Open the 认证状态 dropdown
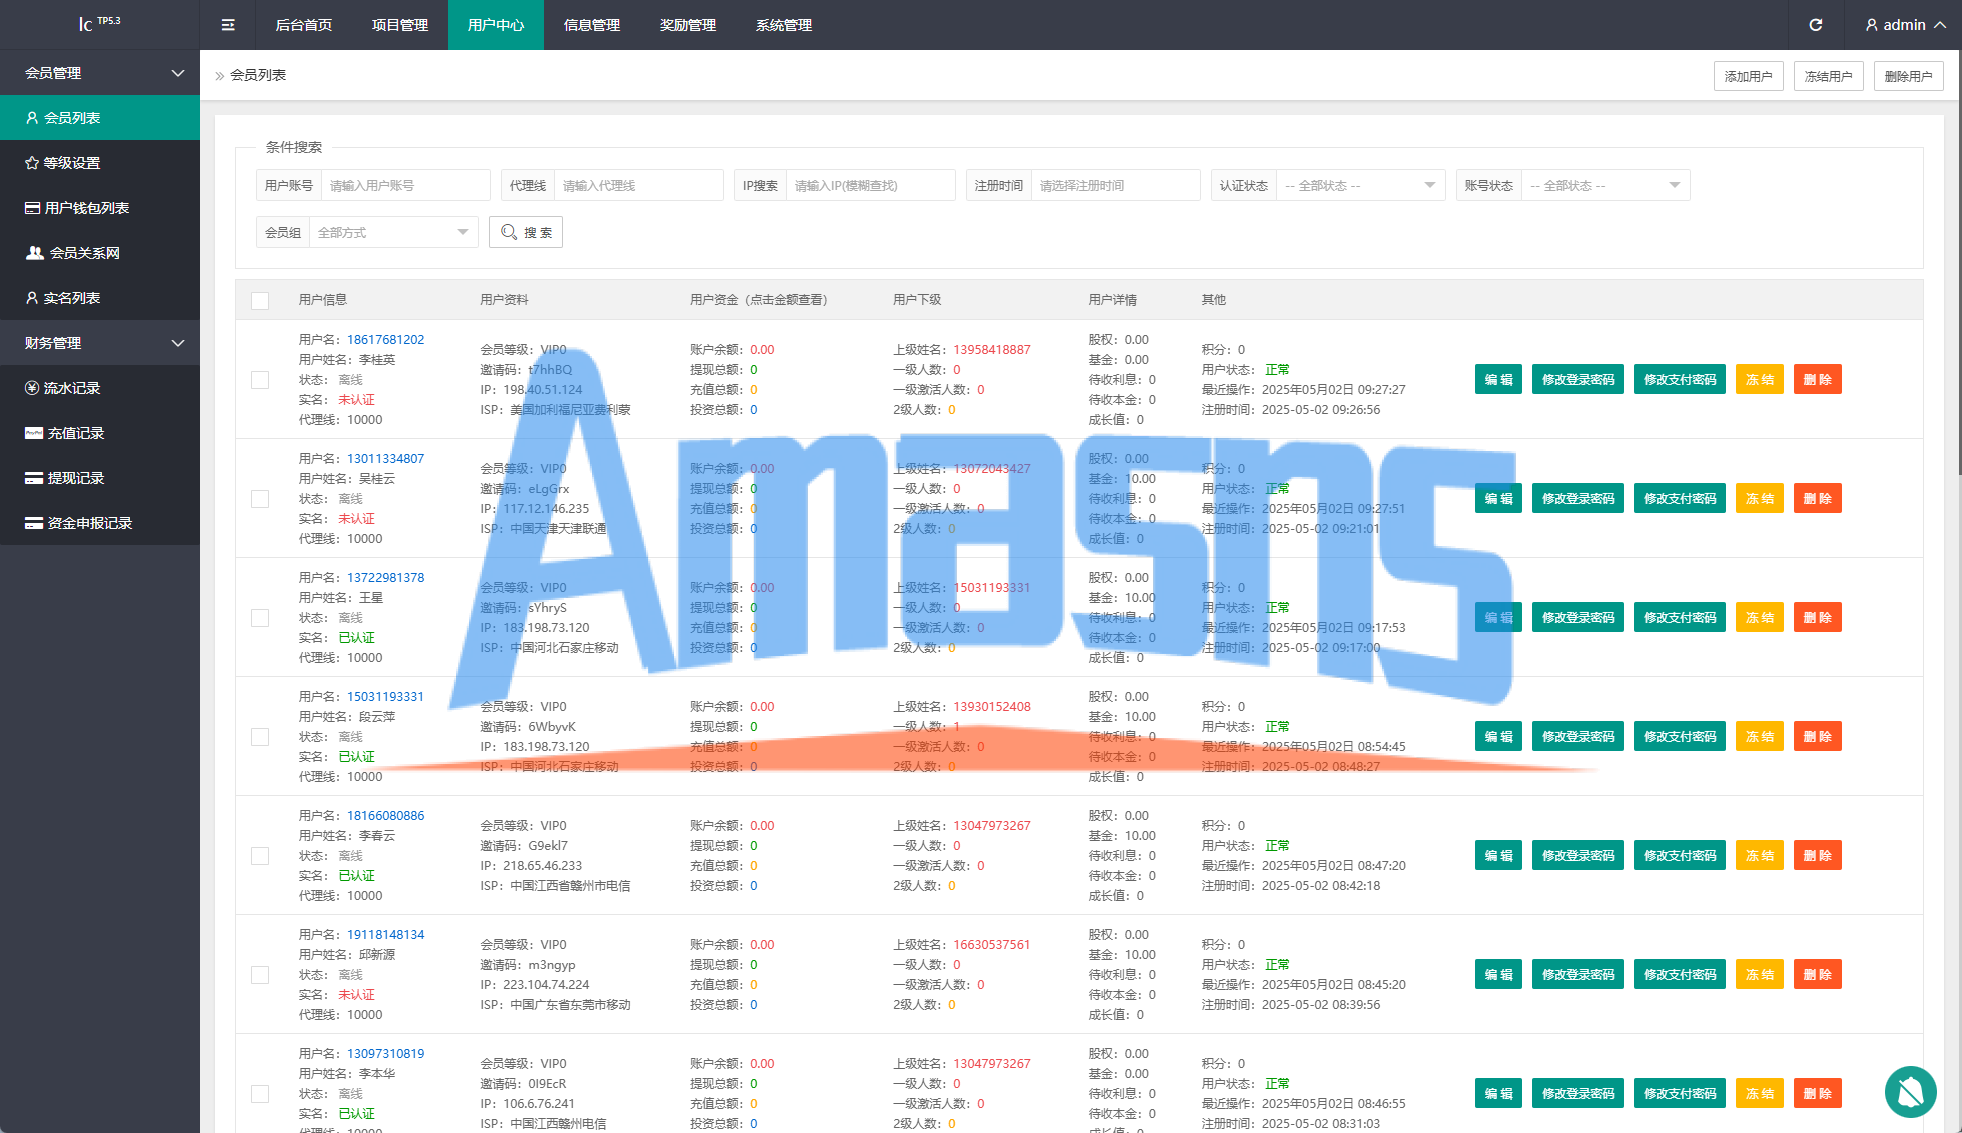The height and width of the screenshot is (1133, 1962). (1359, 186)
